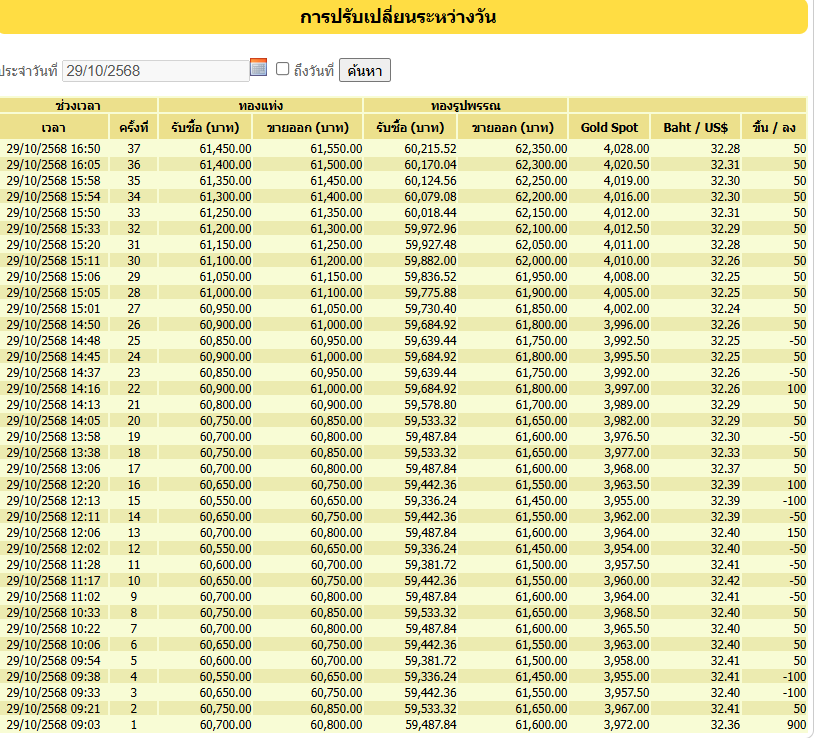The image size is (814, 738).
Task: Click the ขึ้น / ลง column header
Action: pos(774,128)
